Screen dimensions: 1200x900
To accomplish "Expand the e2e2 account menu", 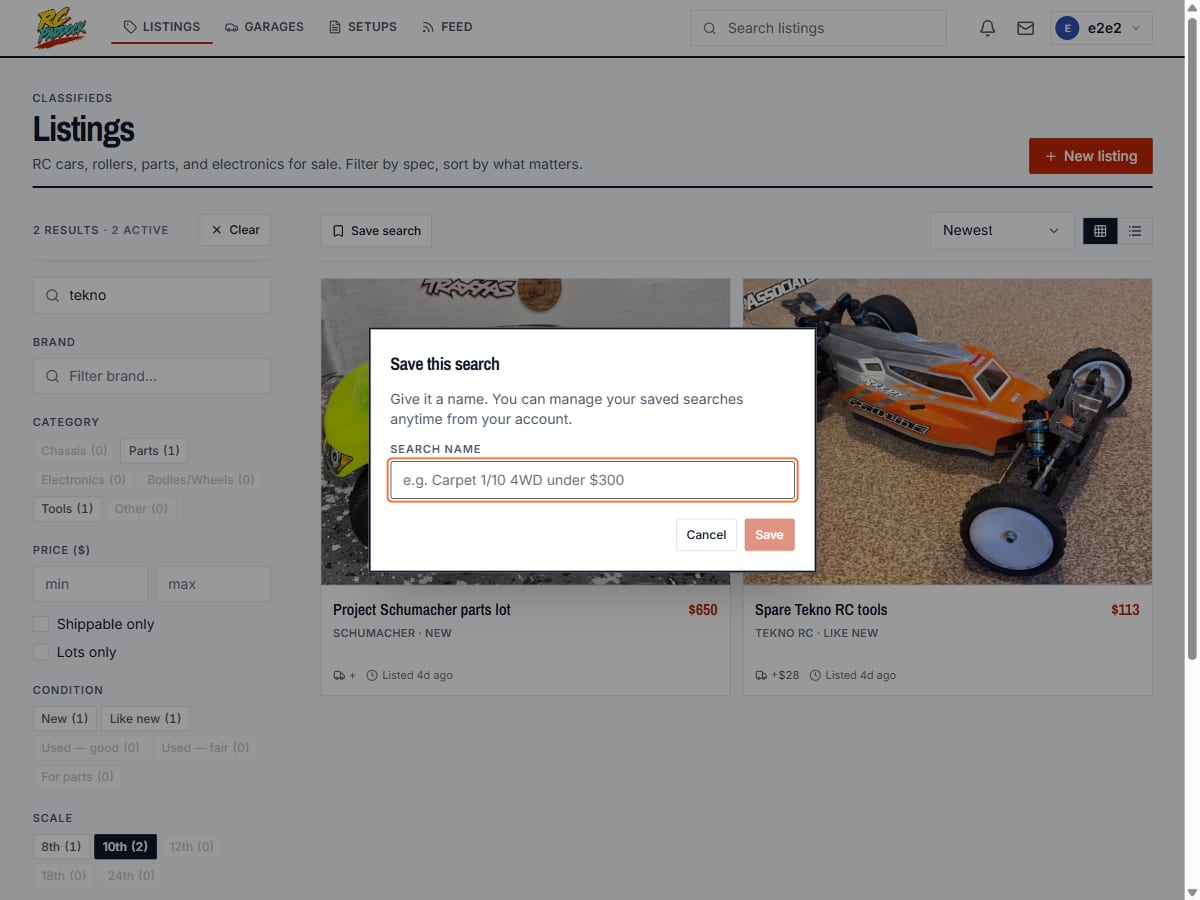I will [1102, 28].
